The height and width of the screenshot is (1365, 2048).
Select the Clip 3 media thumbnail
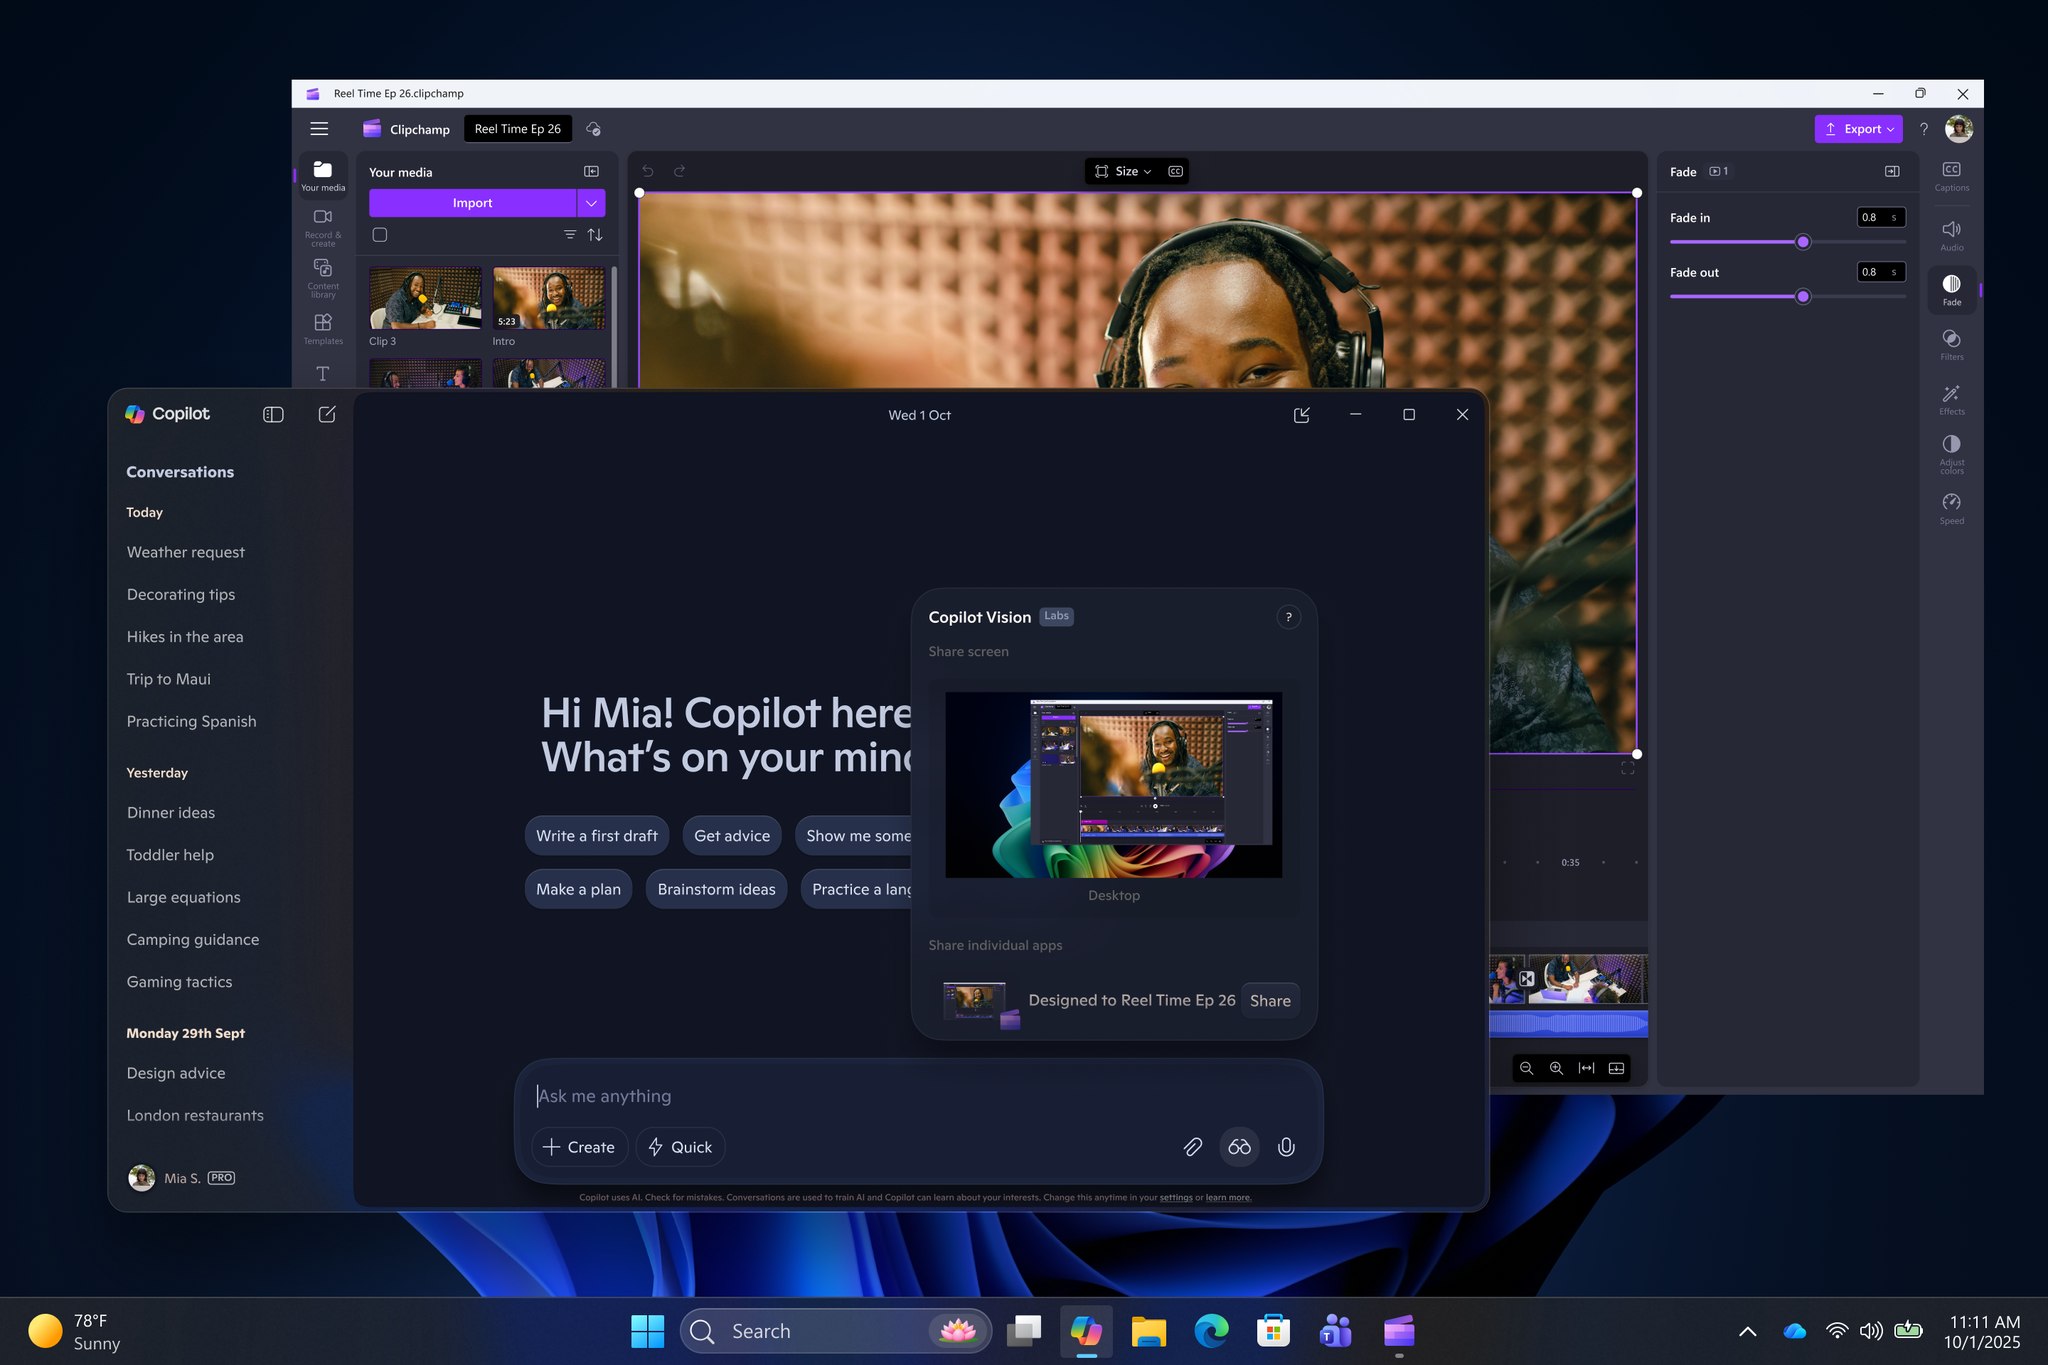pyautogui.click(x=425, y=298)
